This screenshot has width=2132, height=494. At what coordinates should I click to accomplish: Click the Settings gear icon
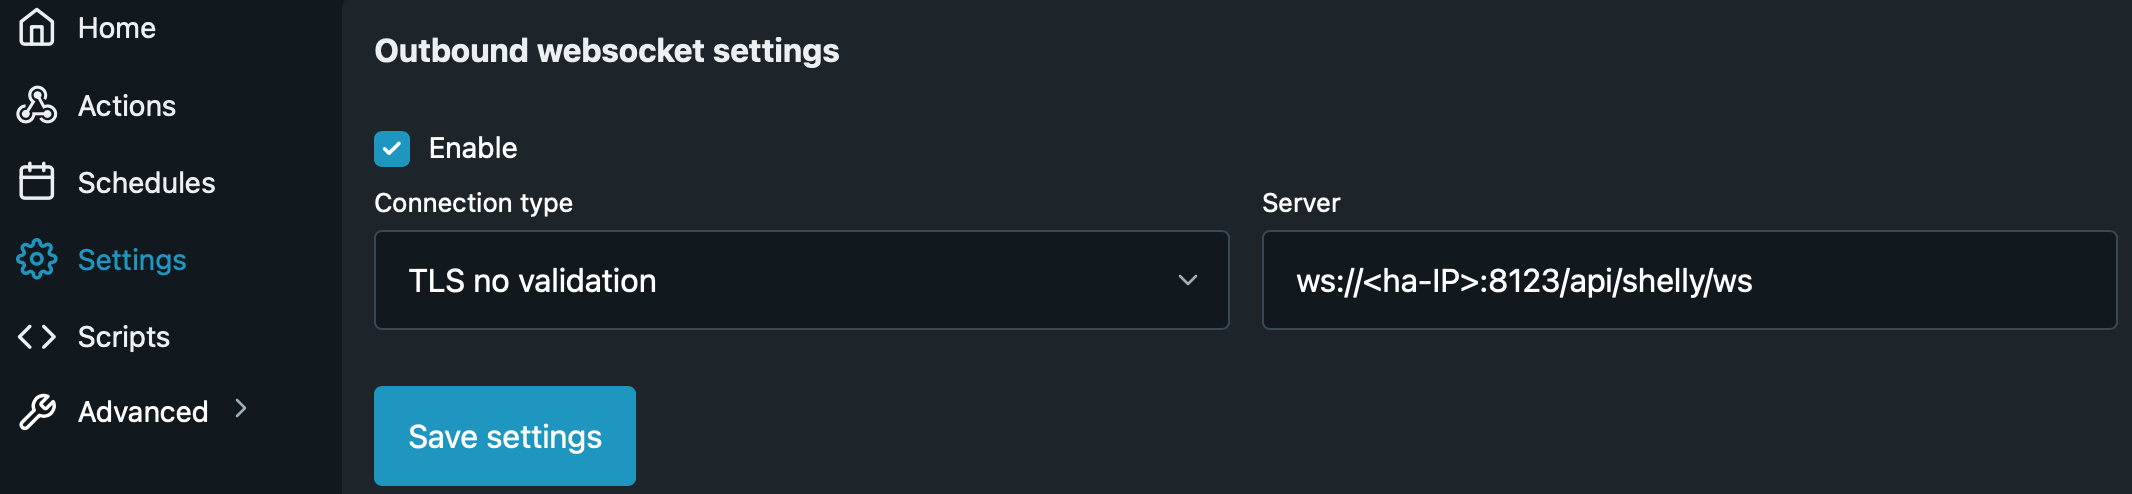37,259
